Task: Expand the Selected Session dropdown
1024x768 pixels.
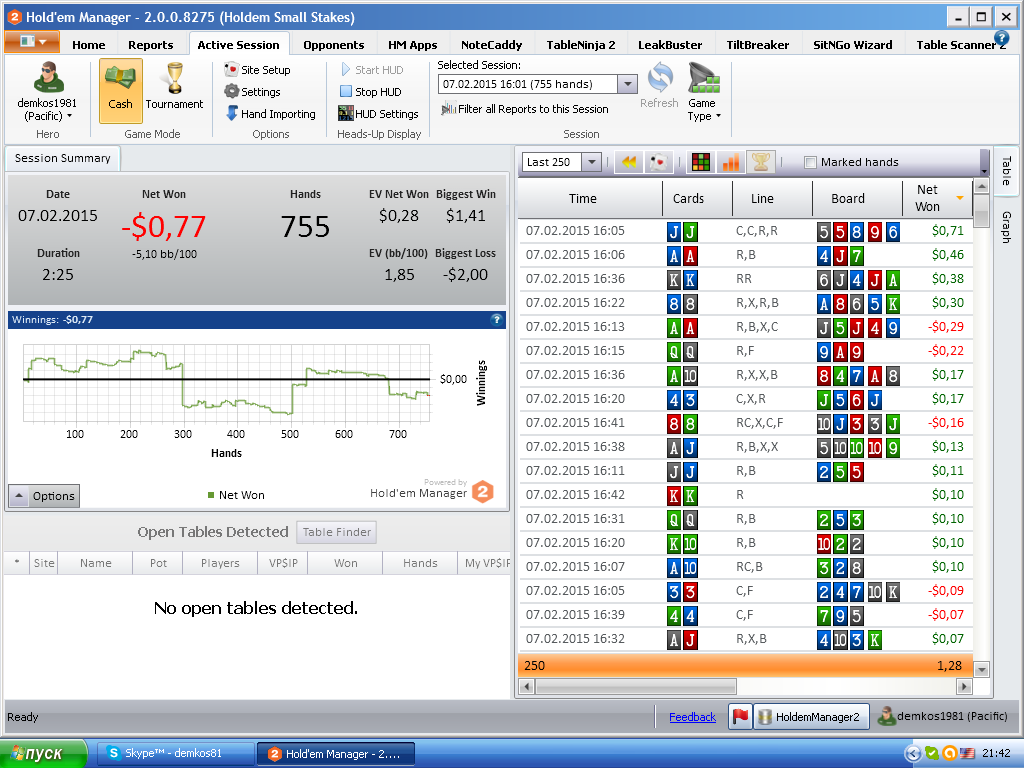Action: (627, 84)
